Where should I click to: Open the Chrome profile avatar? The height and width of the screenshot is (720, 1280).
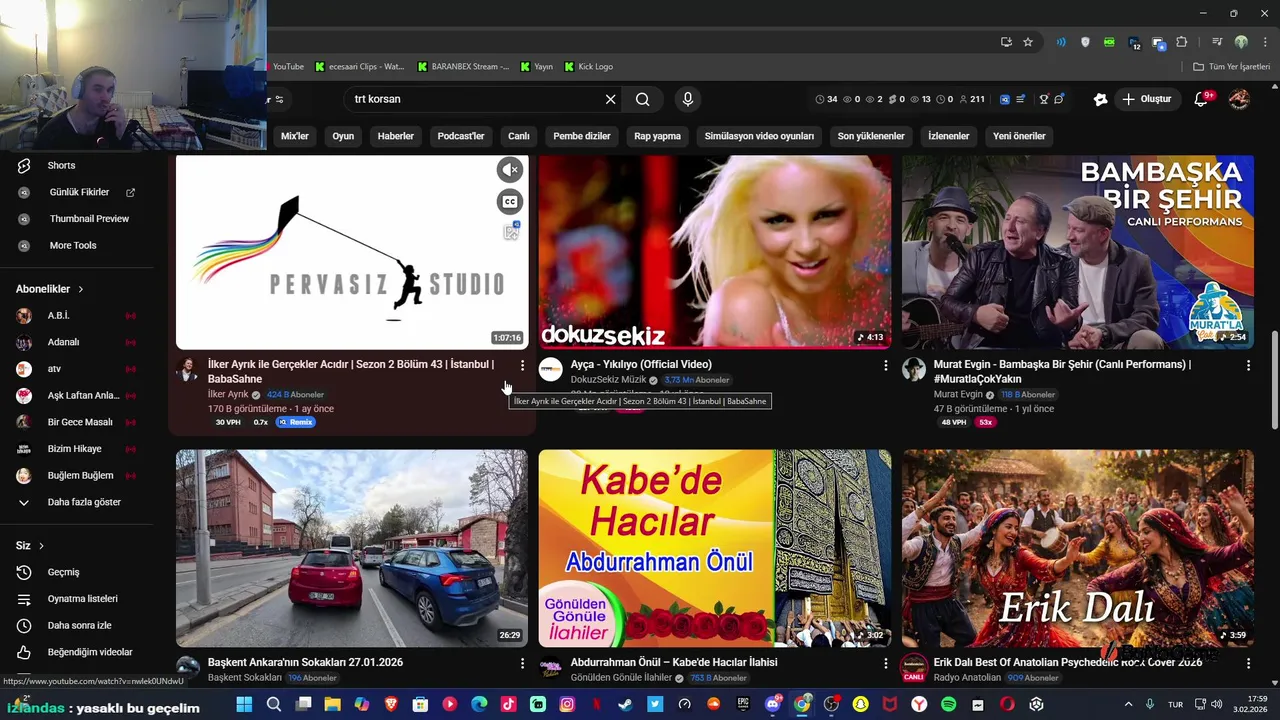pyautogui.click(x=1241, y=42)
